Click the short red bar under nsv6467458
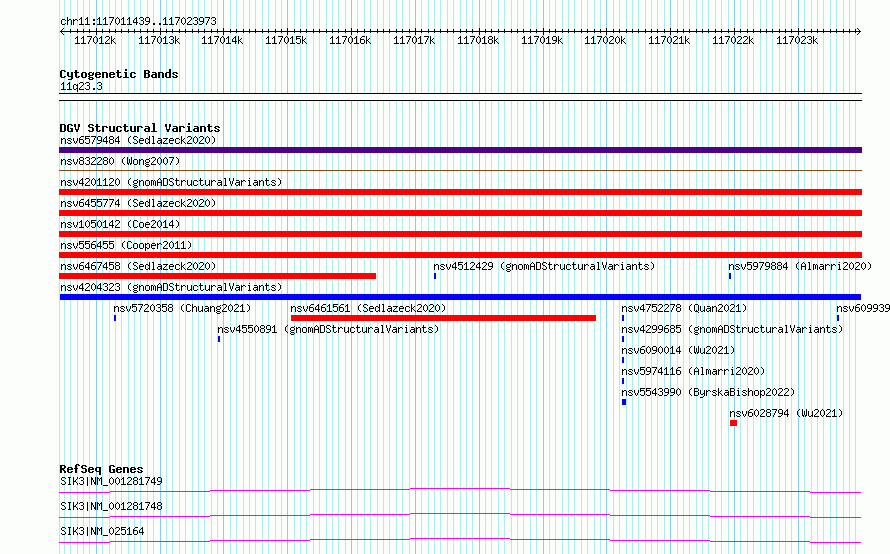 (217, 276)
